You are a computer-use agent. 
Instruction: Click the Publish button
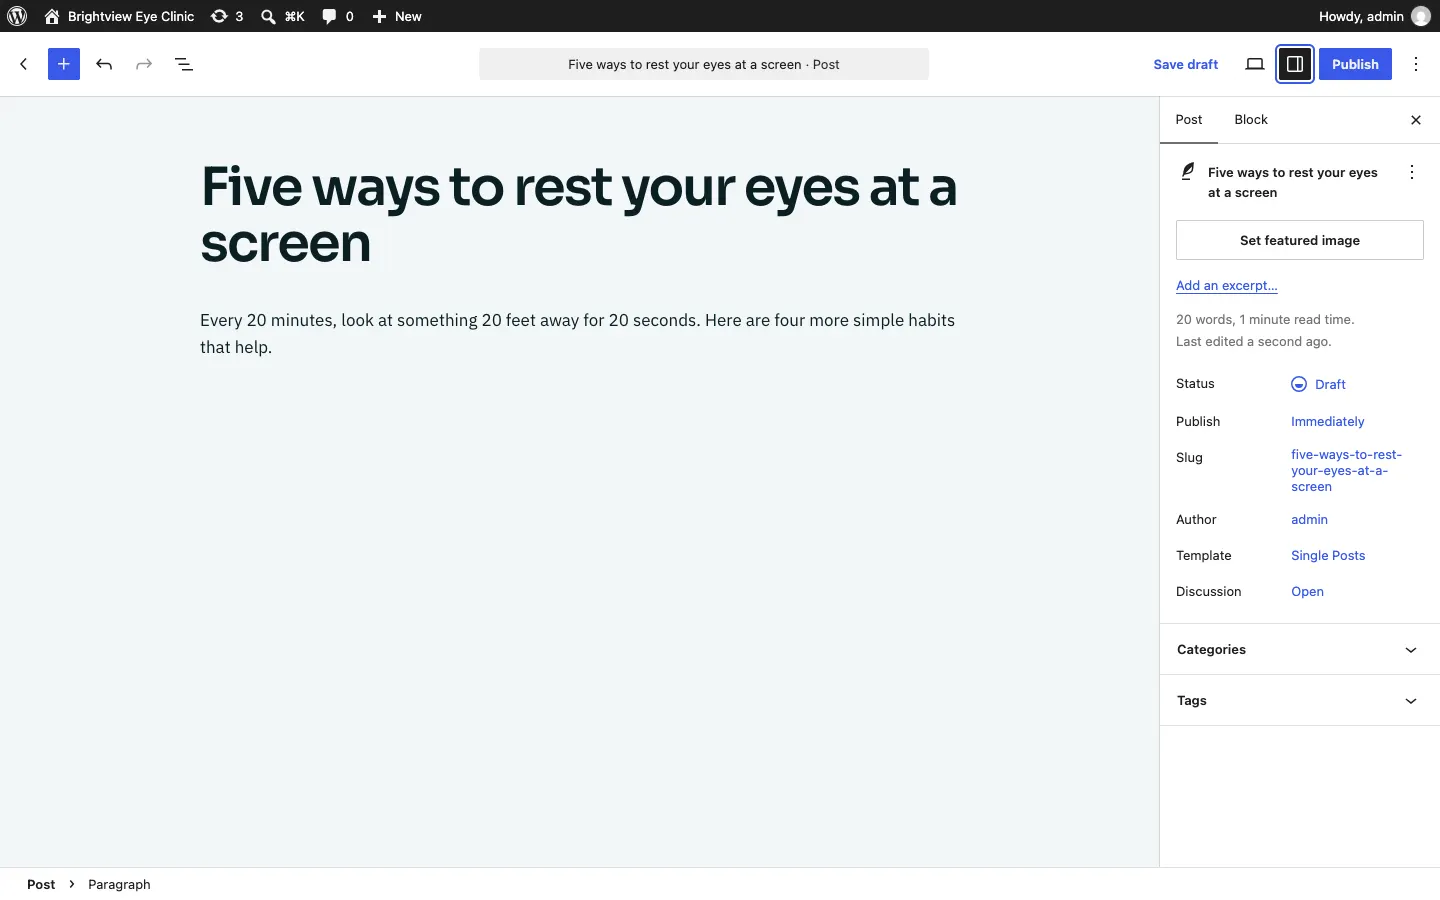(1355, 64)
